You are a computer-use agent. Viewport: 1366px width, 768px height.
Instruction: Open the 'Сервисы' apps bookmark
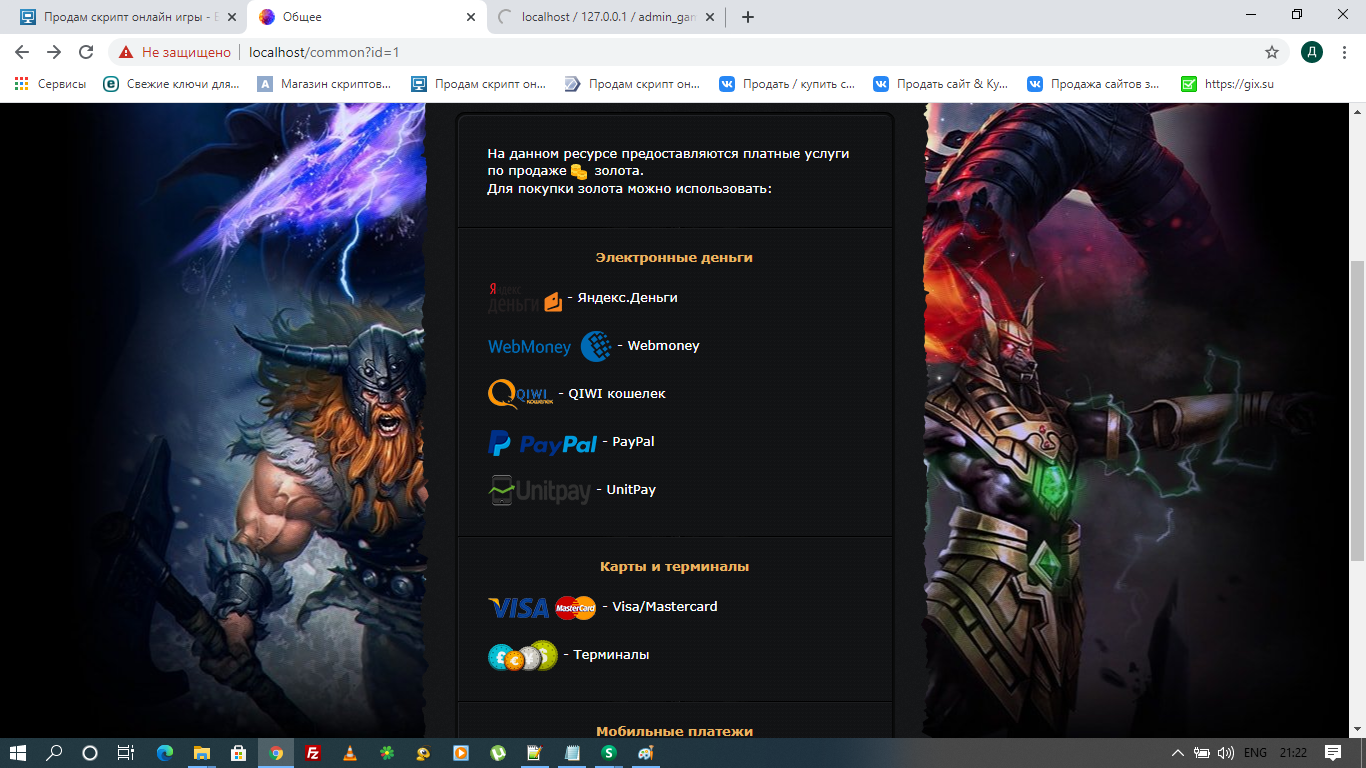pyautogui.click(x=50, y=84)
